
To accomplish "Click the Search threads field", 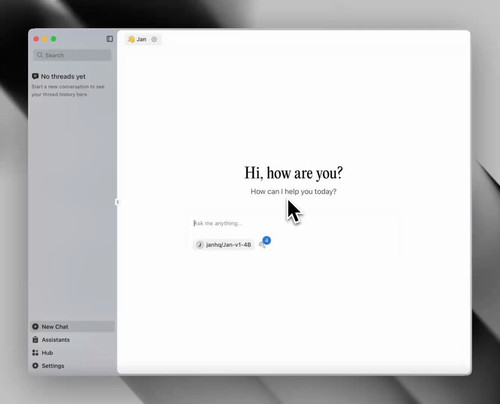I will [x=72, y=55].
